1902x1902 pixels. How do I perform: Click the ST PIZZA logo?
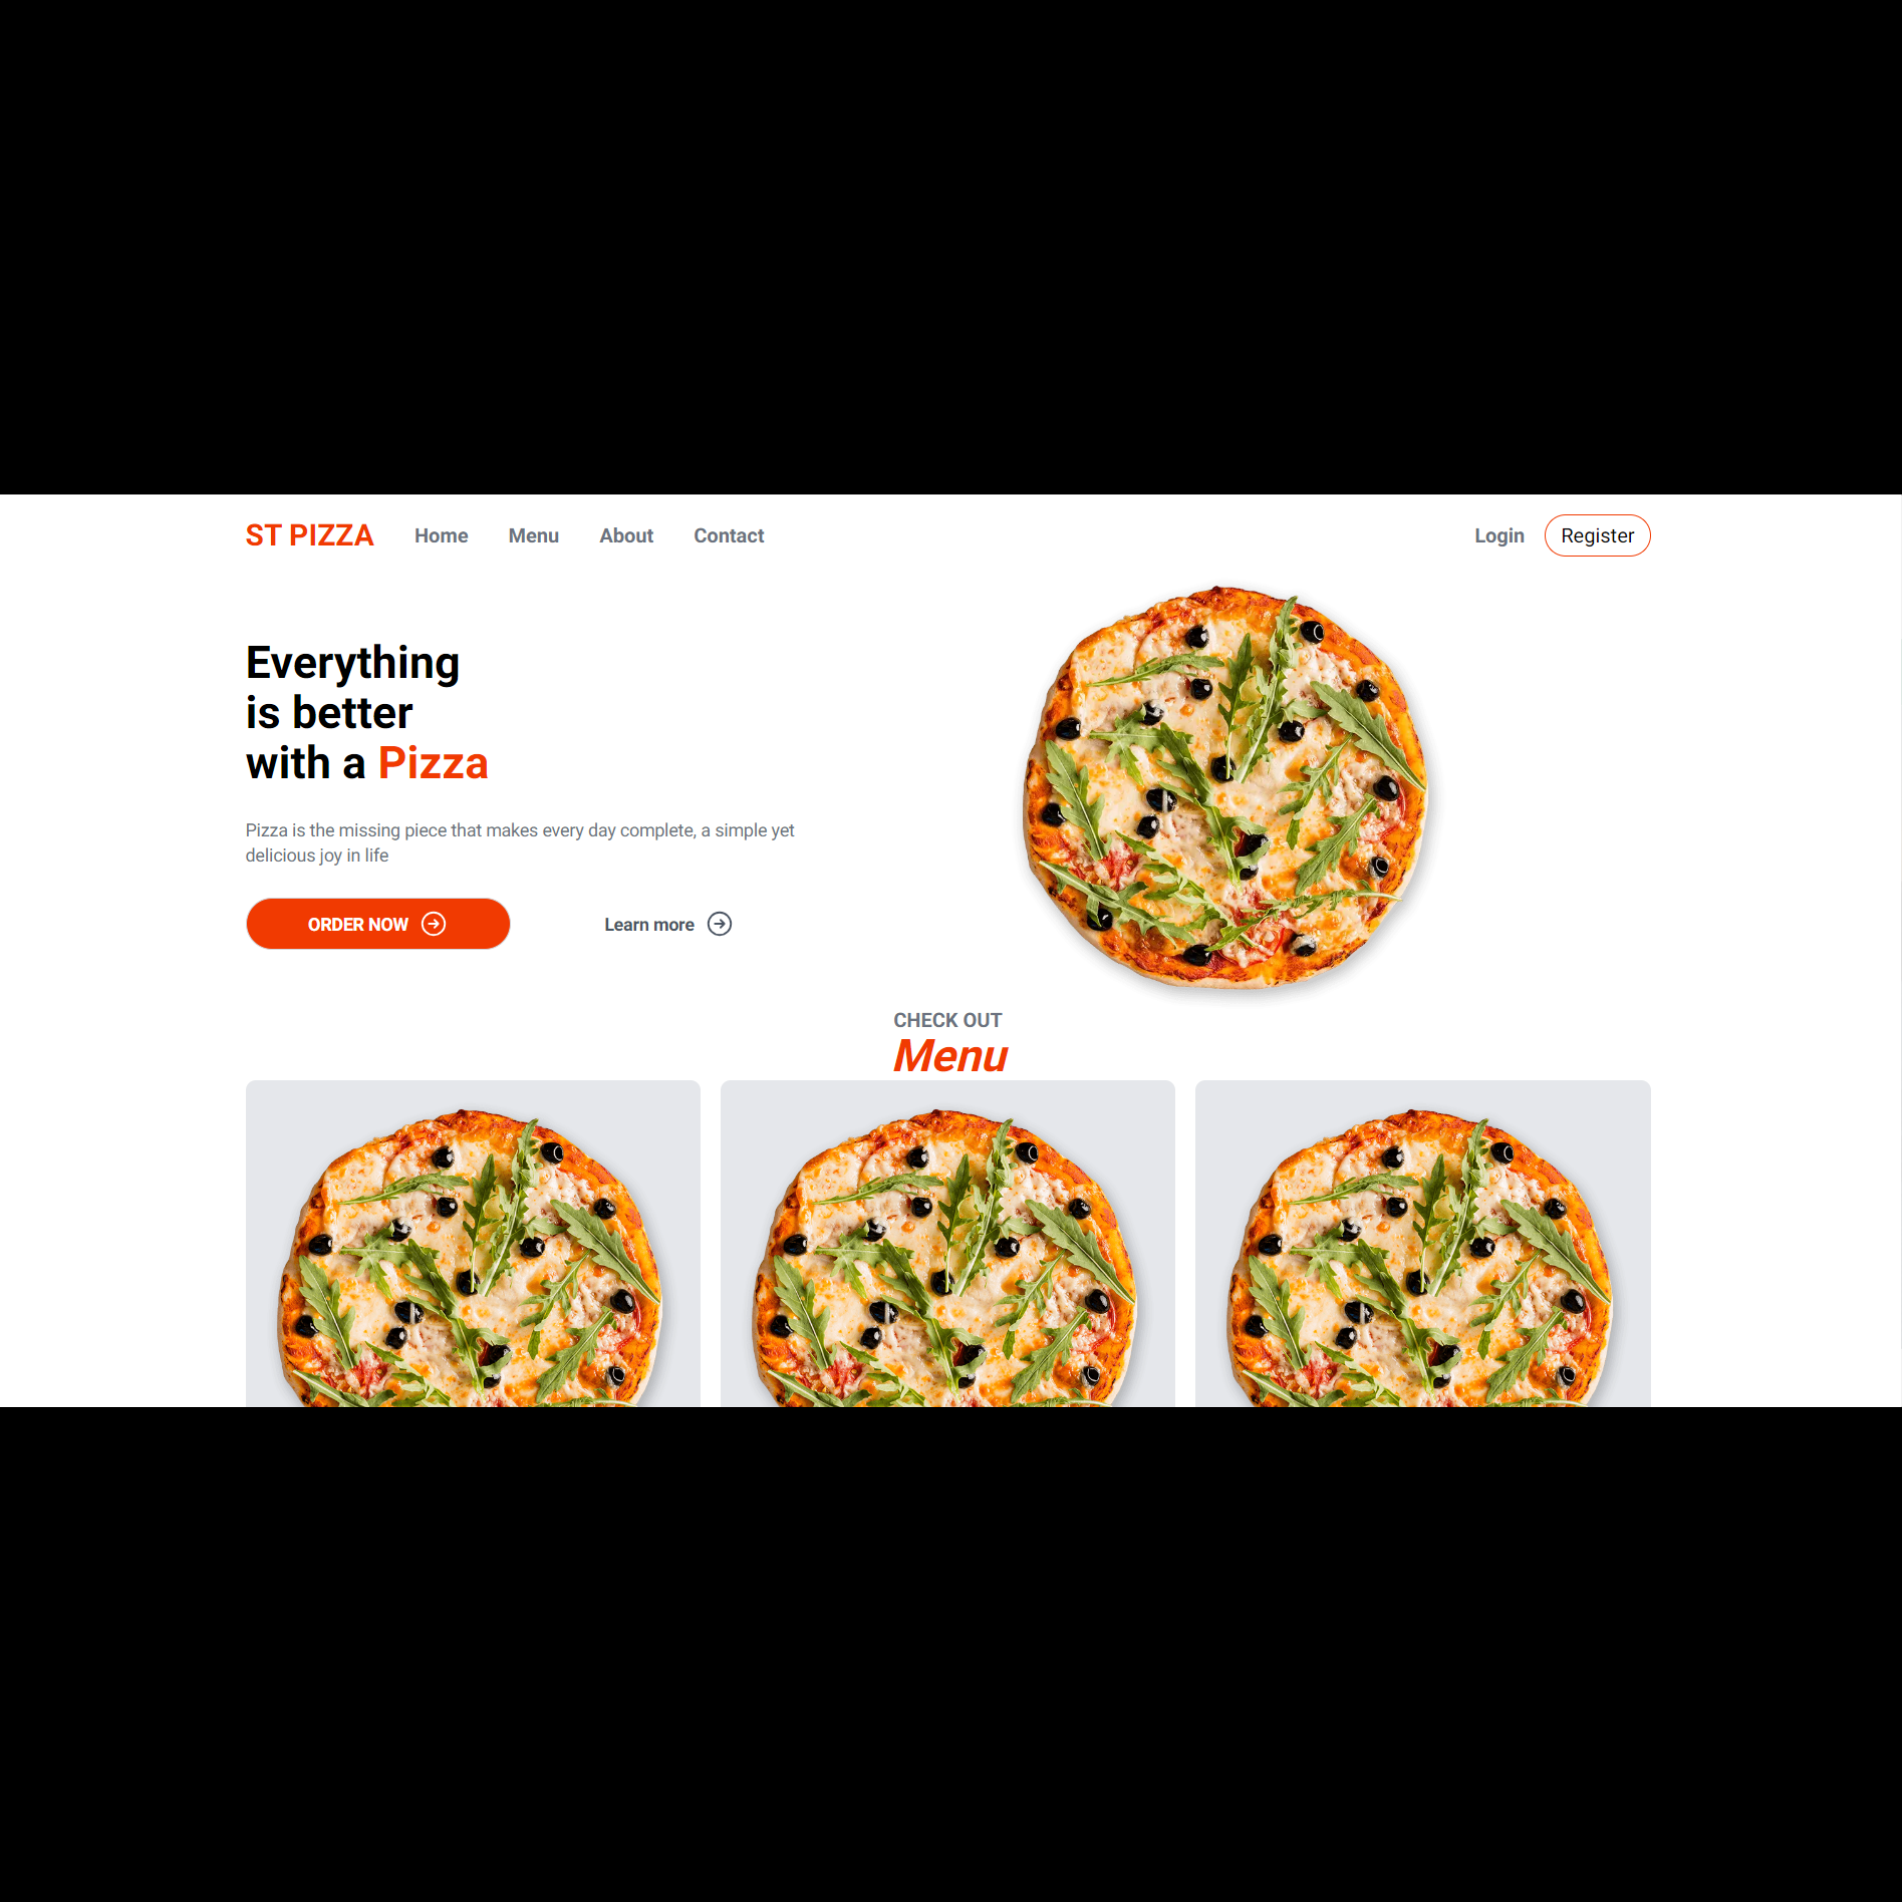click(x=310, y=536)
